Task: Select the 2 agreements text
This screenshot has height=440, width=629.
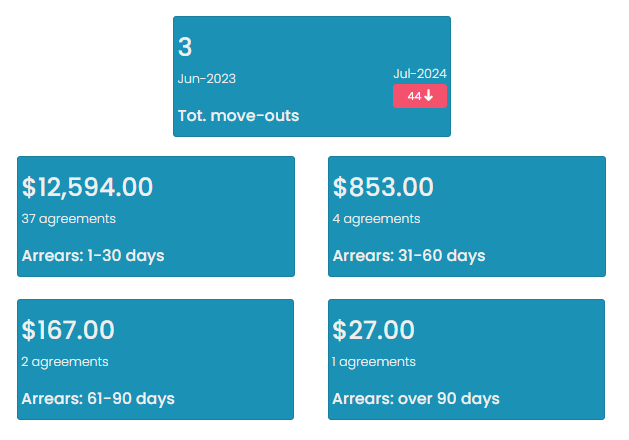Action: pos(65,362)
